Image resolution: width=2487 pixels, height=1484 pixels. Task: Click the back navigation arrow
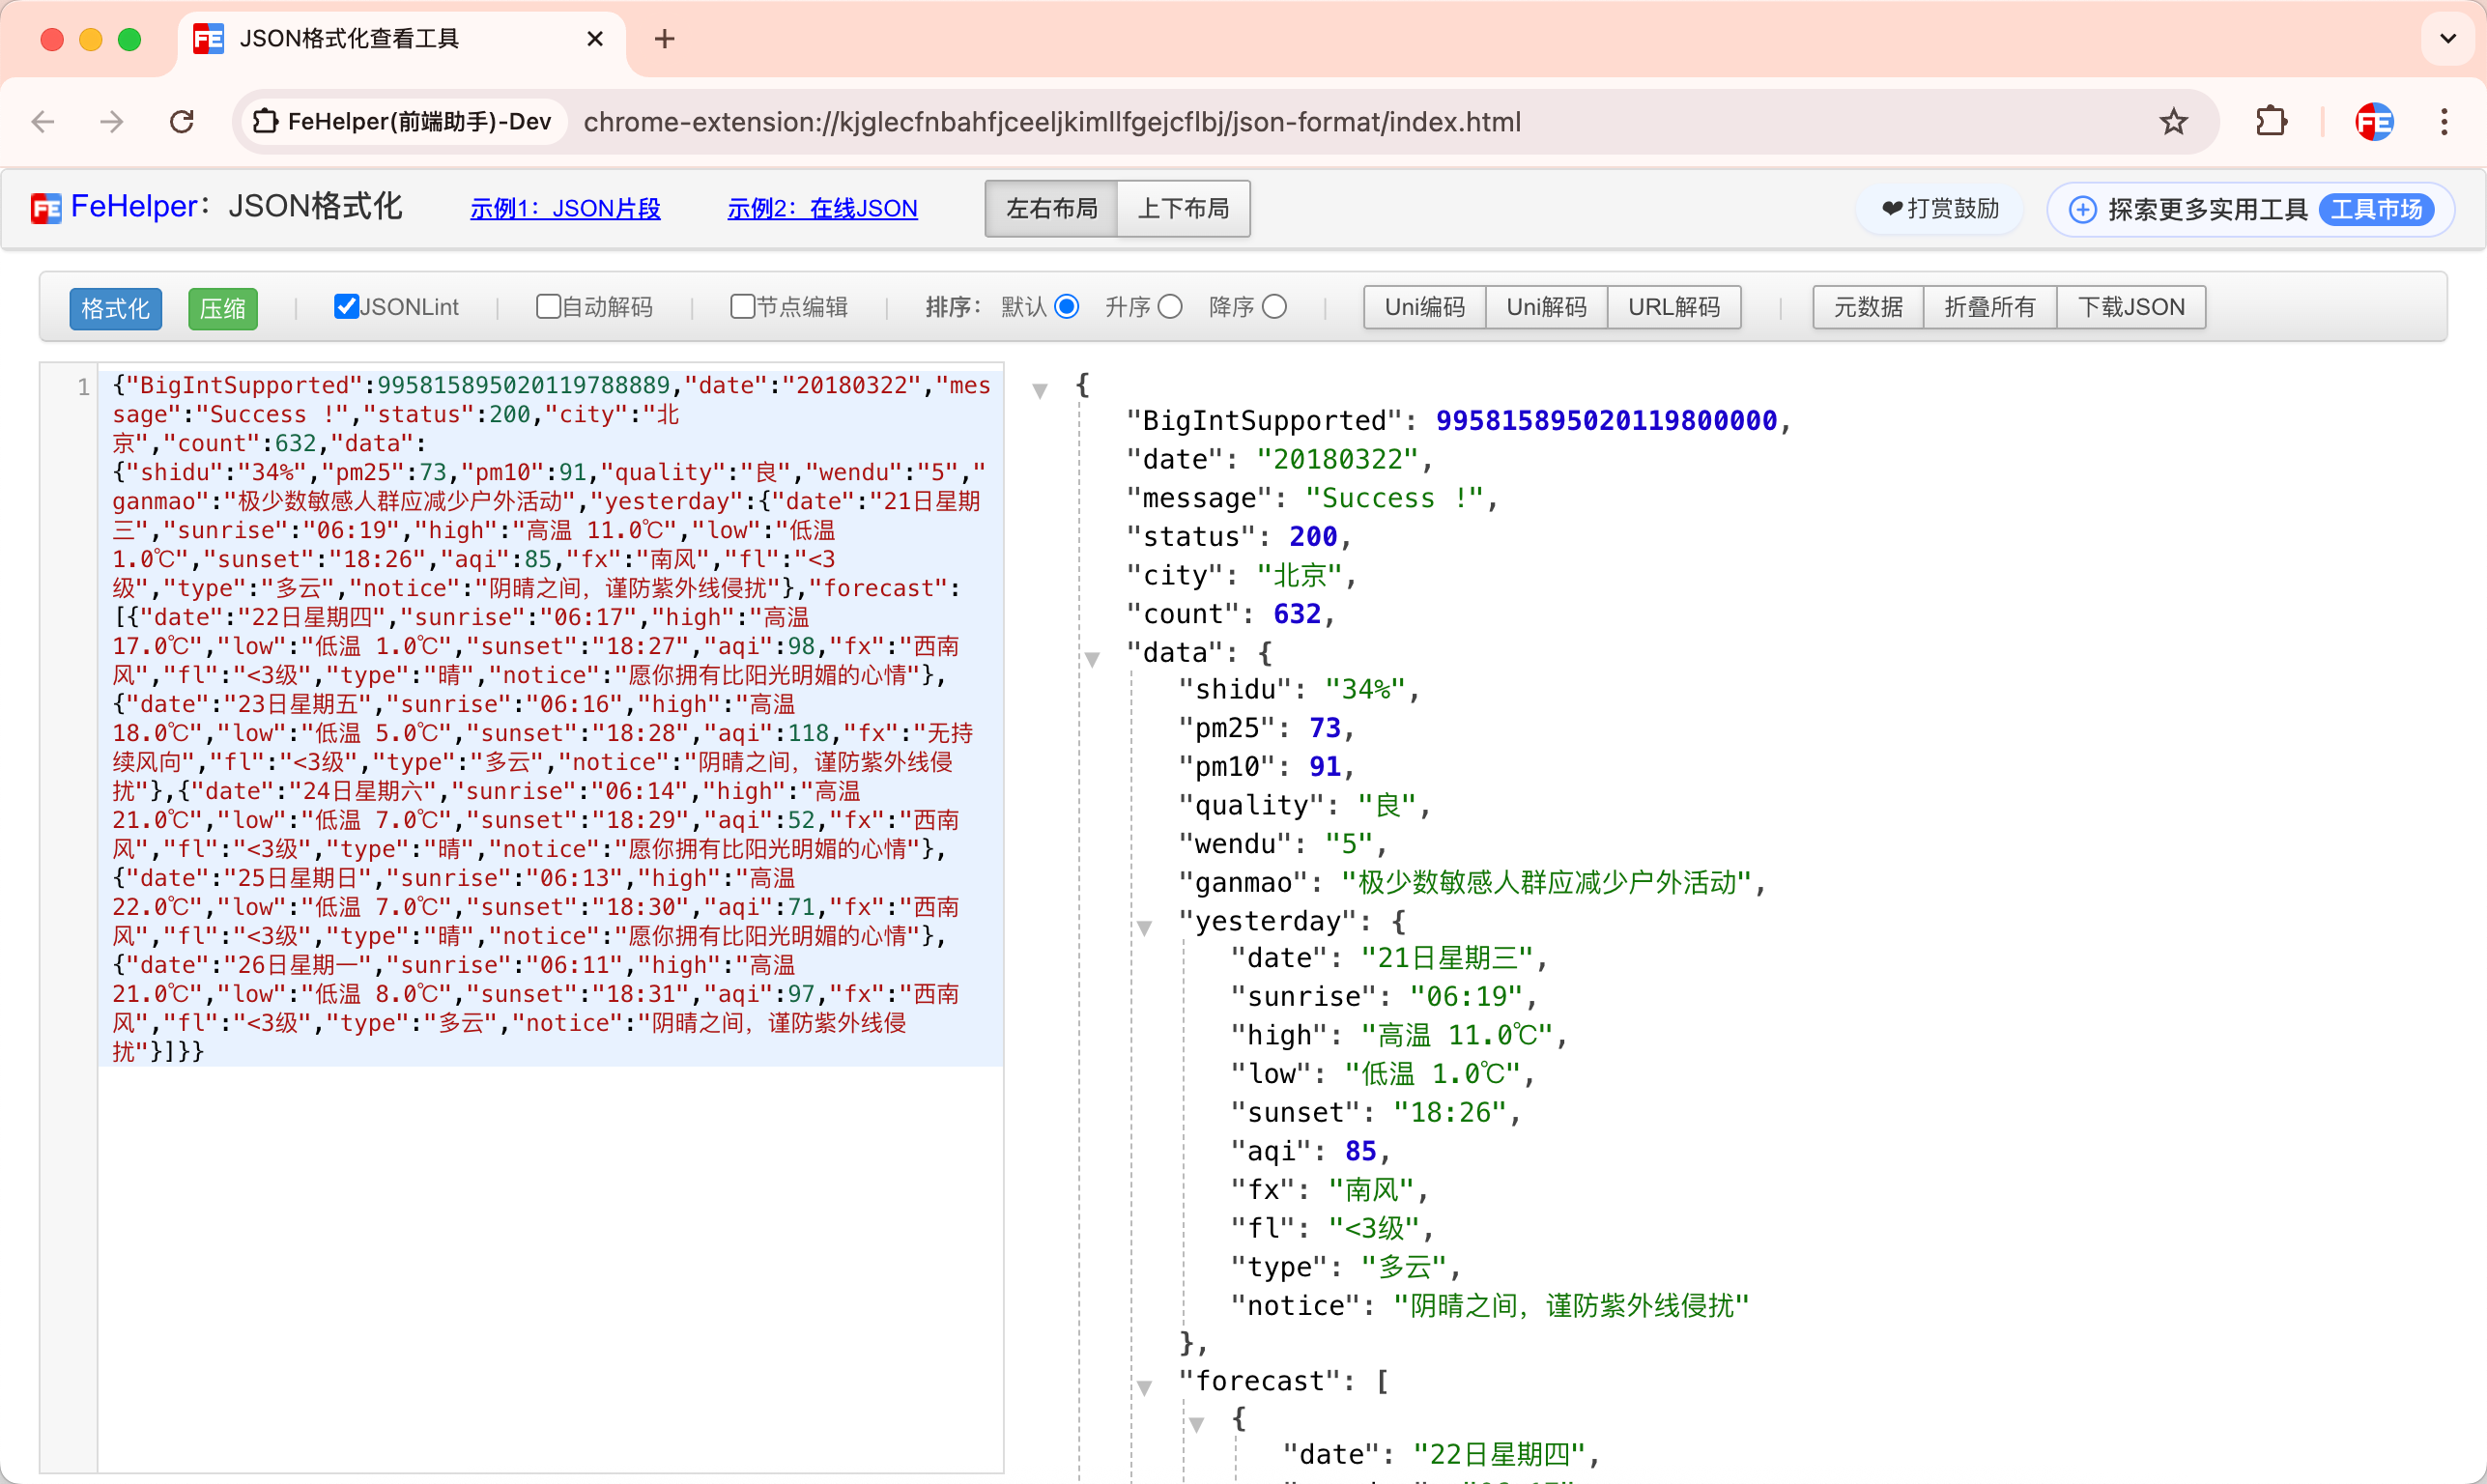43,122
